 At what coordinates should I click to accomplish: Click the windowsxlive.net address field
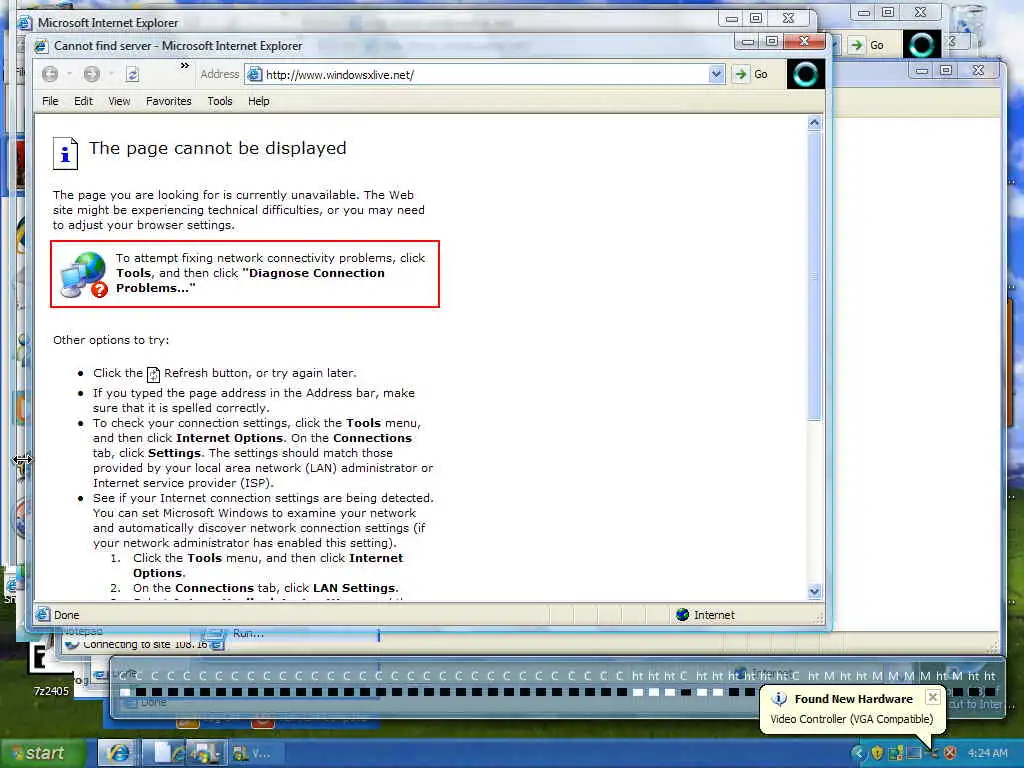pos(485,74)
